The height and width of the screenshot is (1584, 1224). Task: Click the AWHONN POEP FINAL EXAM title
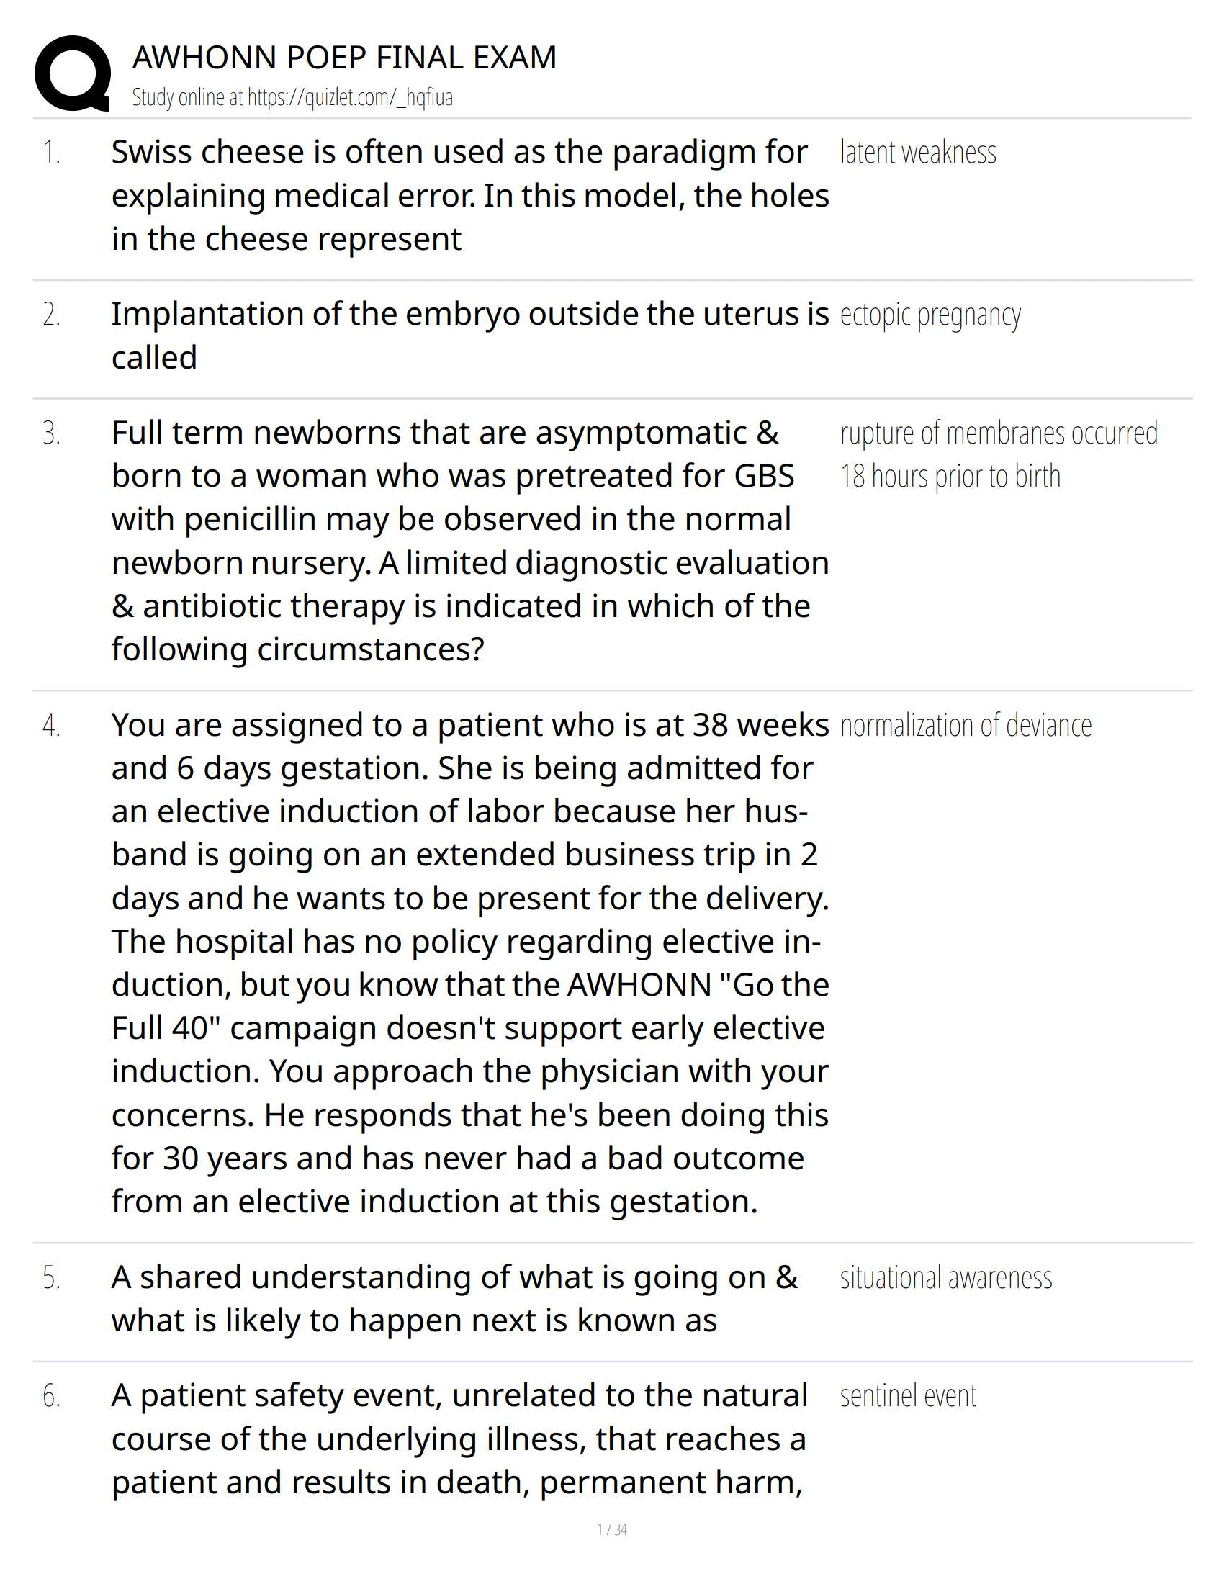[344, 57]
